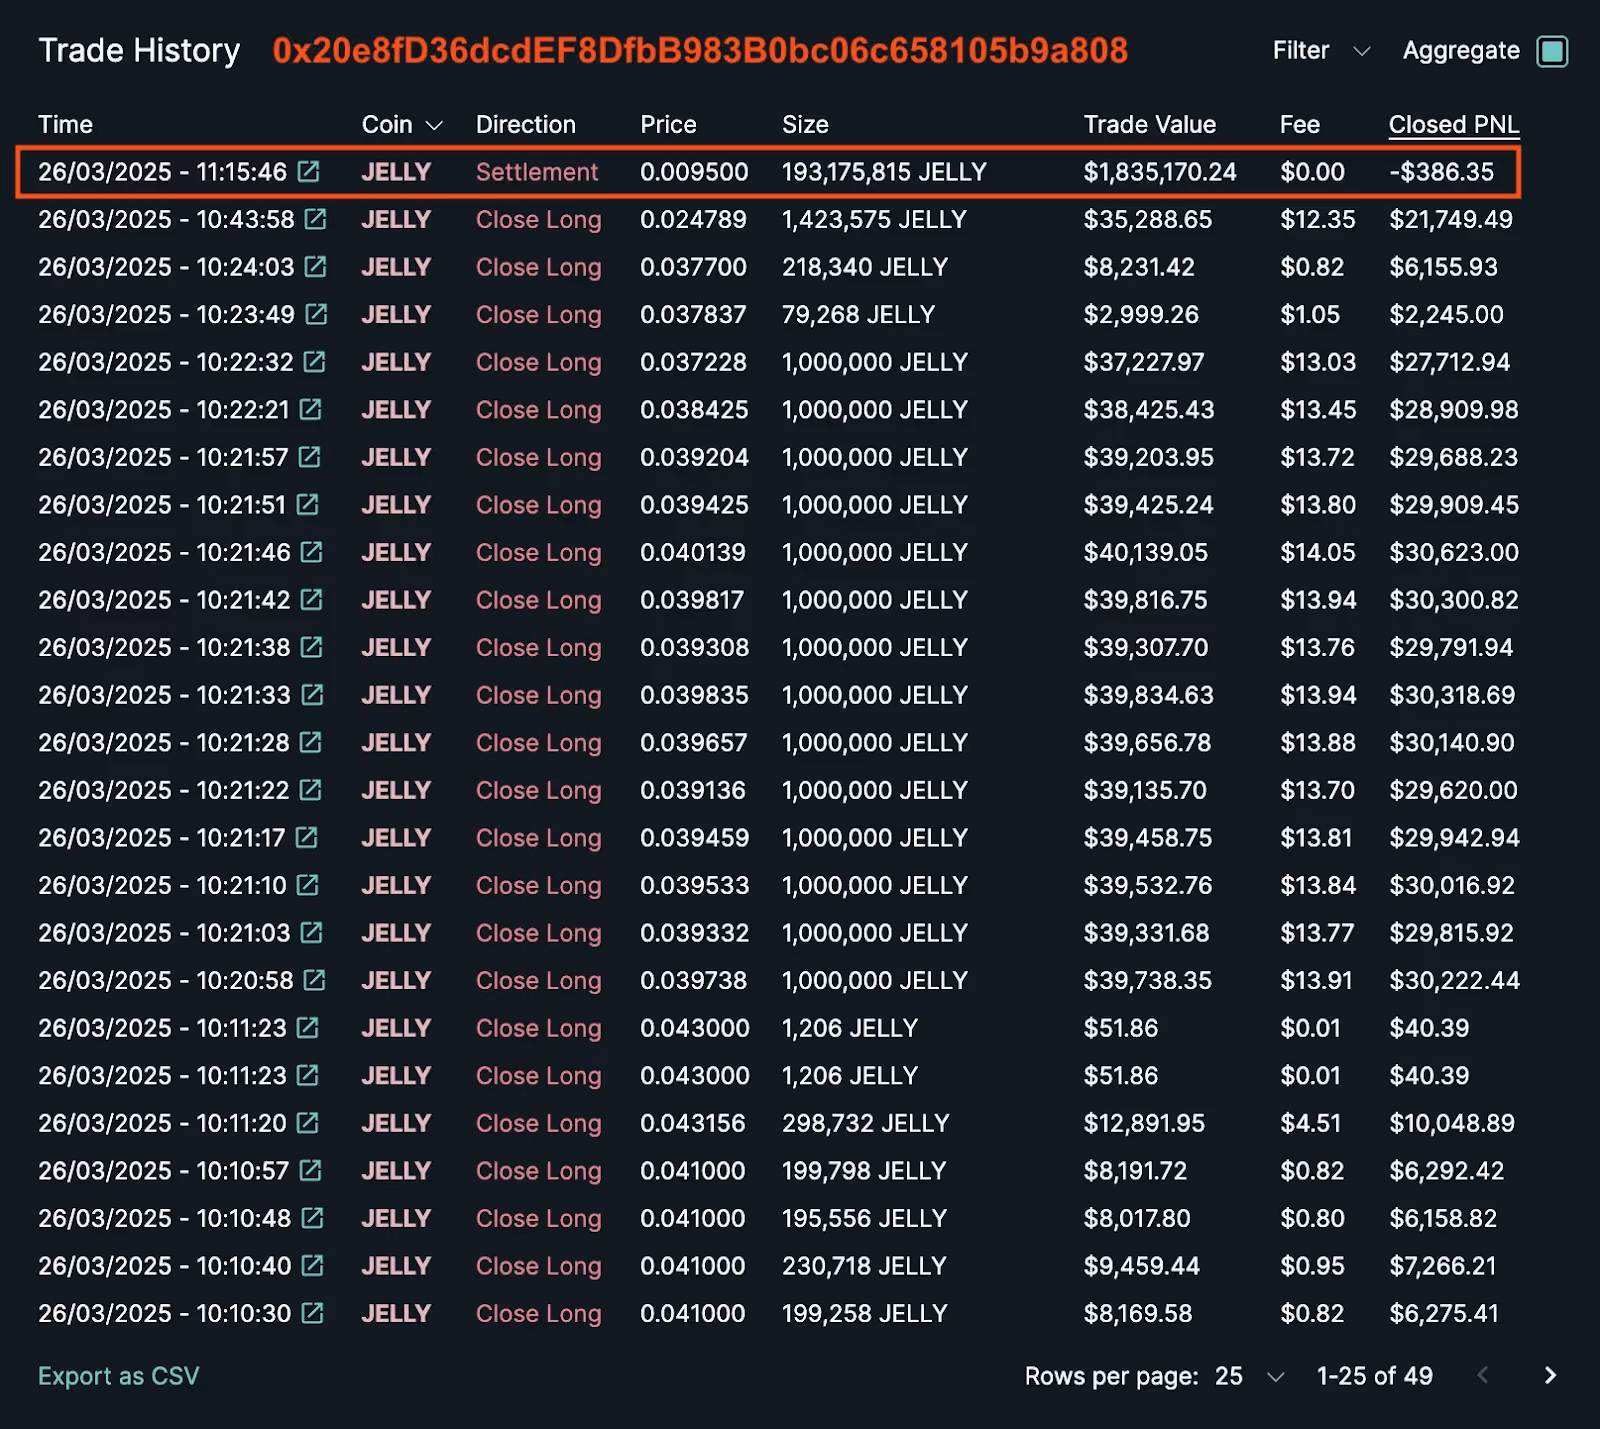Sort trades by Closed PNL
The image size is (1600, 1429).
[1453, 125]
